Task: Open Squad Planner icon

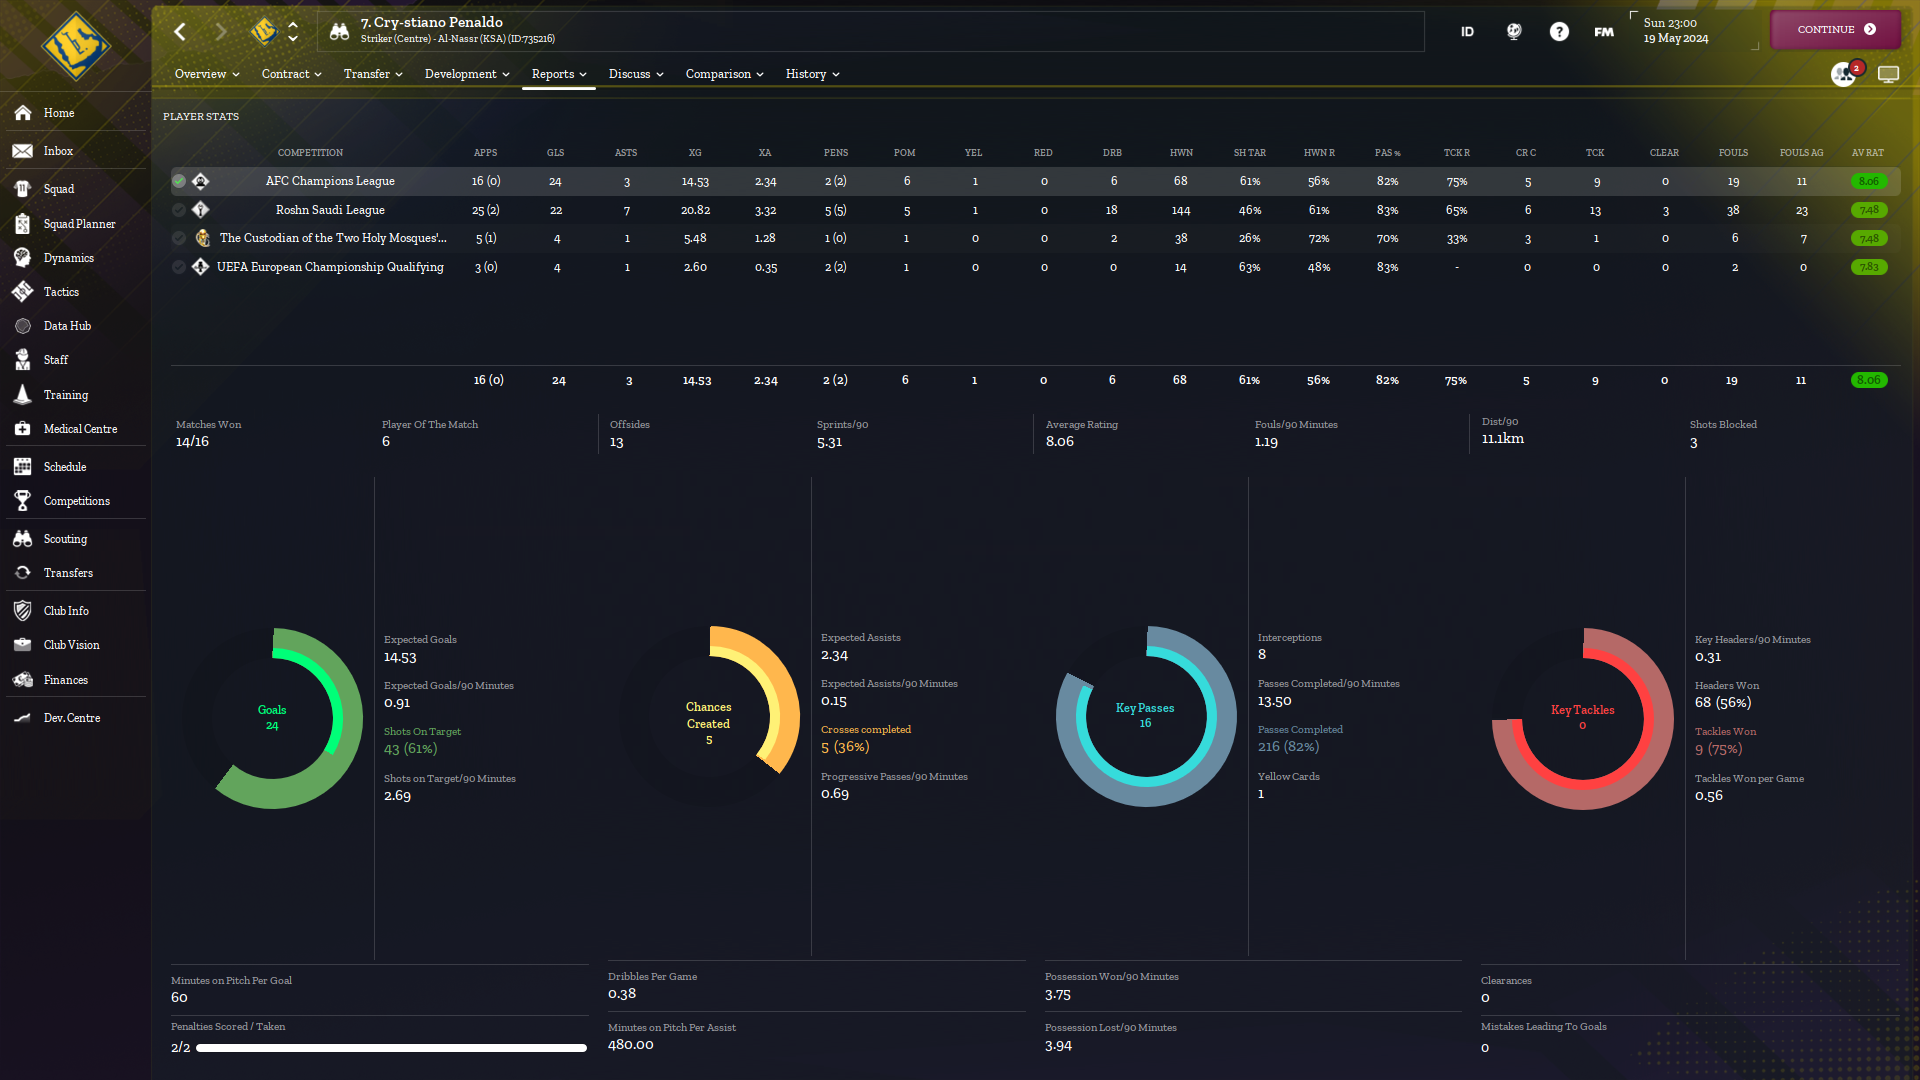Action: 23,224
